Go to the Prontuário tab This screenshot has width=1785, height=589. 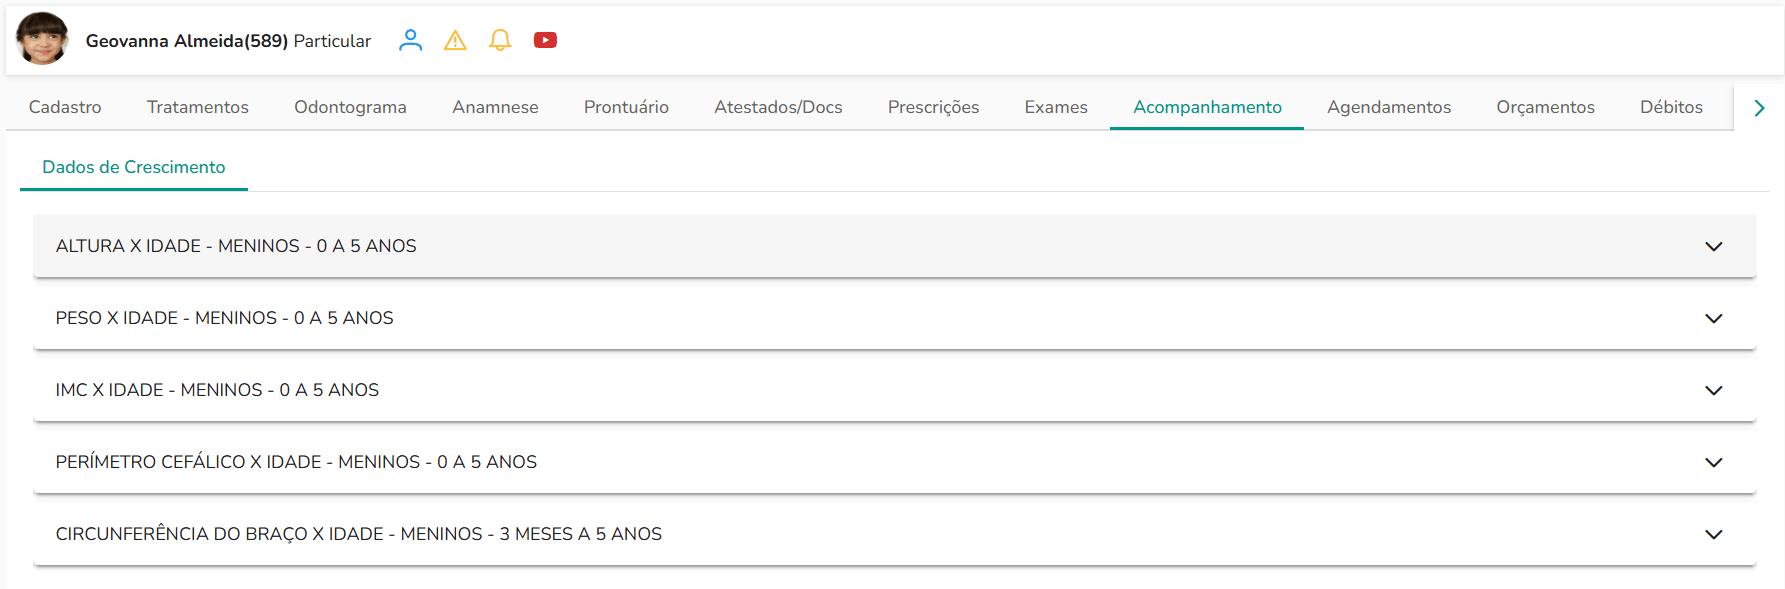point(626,107)
